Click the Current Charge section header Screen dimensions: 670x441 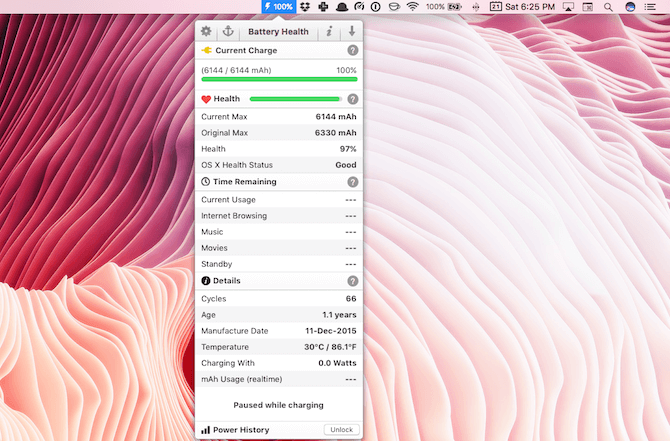click(279, 50)
